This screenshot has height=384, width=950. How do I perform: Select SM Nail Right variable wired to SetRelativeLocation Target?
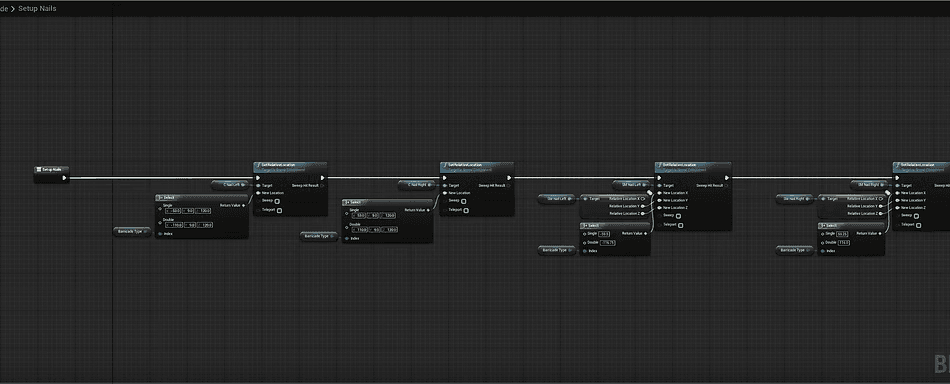(x=869, y=185)
